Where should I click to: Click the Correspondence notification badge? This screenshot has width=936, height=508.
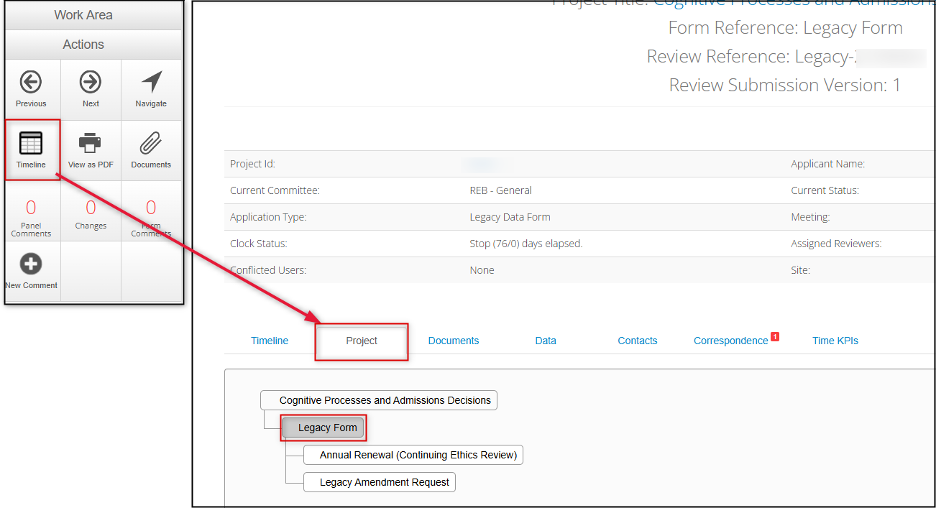pyautogui.click(x=775, y=337)
